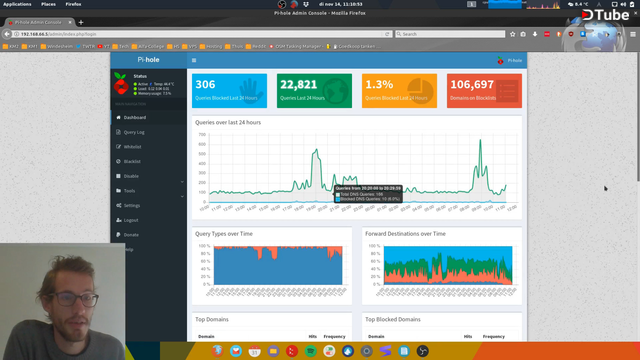Open the Blacklist page in sidebar

[x=149, y=162]
